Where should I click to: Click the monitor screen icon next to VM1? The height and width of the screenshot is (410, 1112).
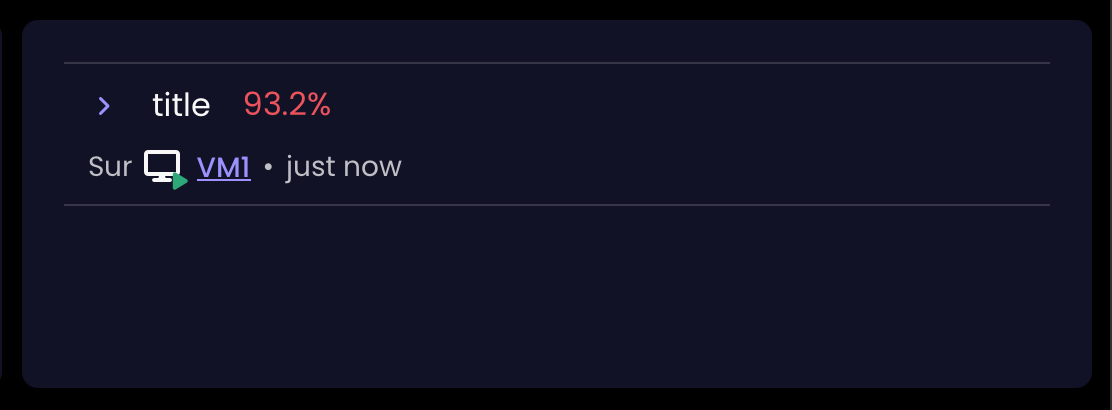pos(162,165)
